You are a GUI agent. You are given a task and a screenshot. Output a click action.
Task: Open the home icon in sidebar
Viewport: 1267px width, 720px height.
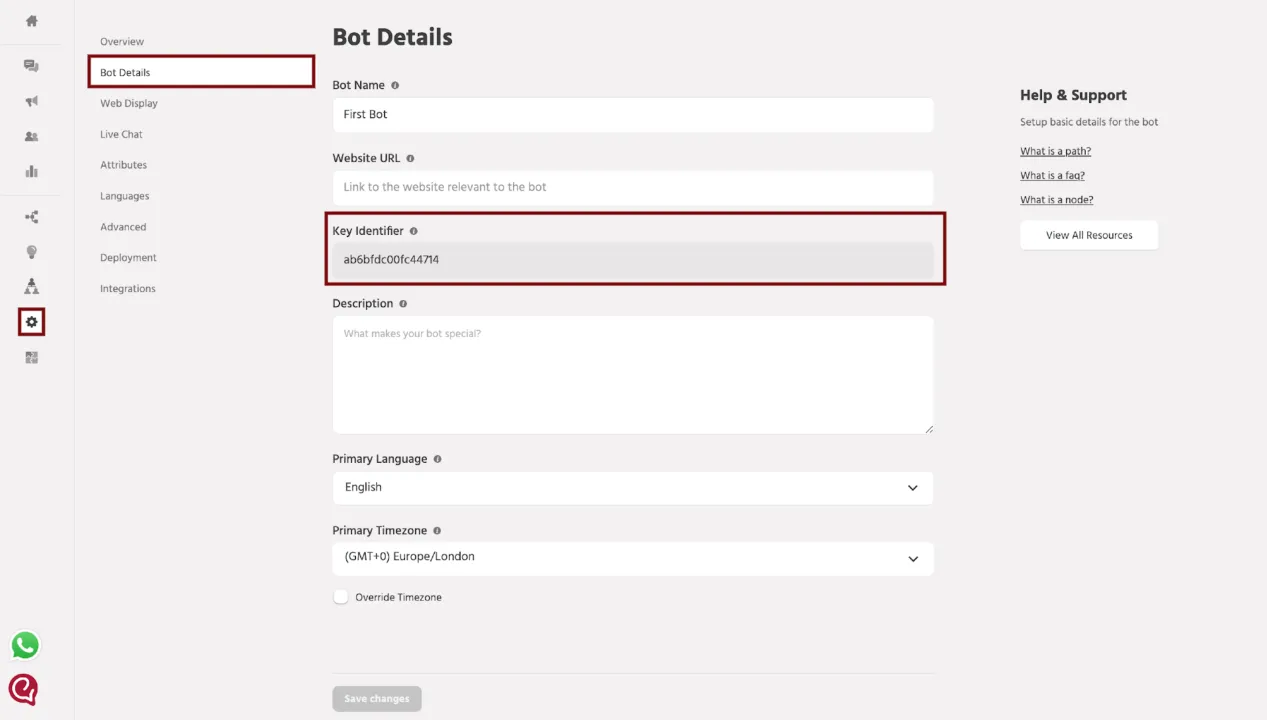[32, 20]
